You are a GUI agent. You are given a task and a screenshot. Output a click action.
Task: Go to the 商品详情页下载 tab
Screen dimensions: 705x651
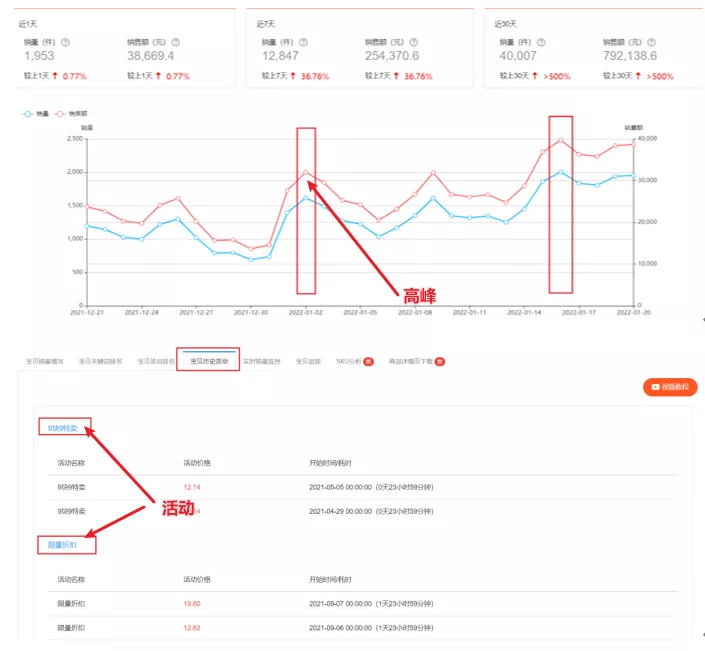(410, 361)
